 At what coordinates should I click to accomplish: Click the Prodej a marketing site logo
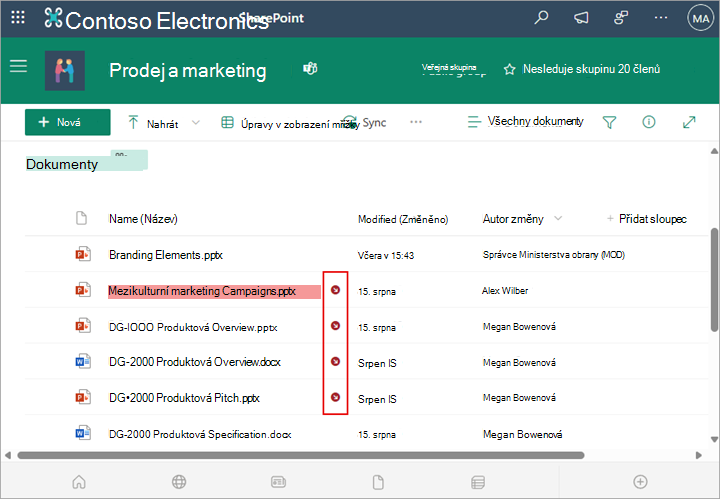(x=65, y=70)
